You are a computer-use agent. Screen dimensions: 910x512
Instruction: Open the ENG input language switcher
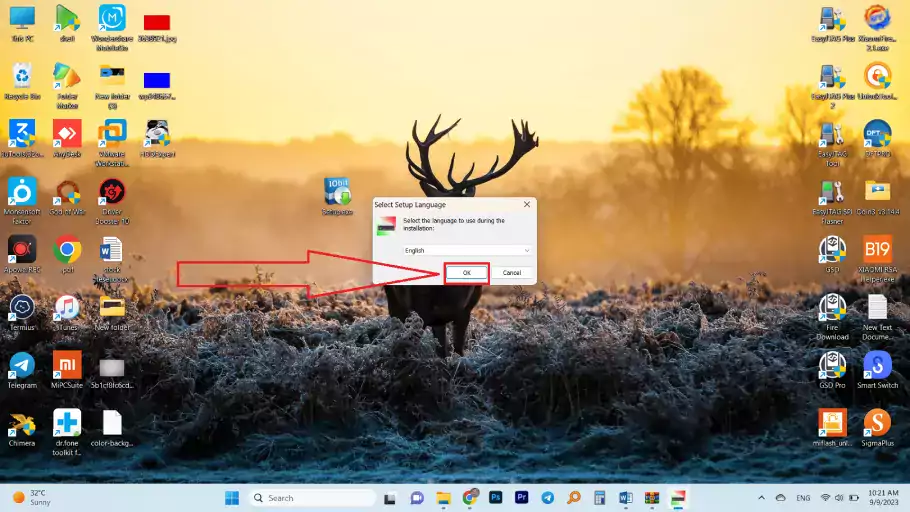803,497
